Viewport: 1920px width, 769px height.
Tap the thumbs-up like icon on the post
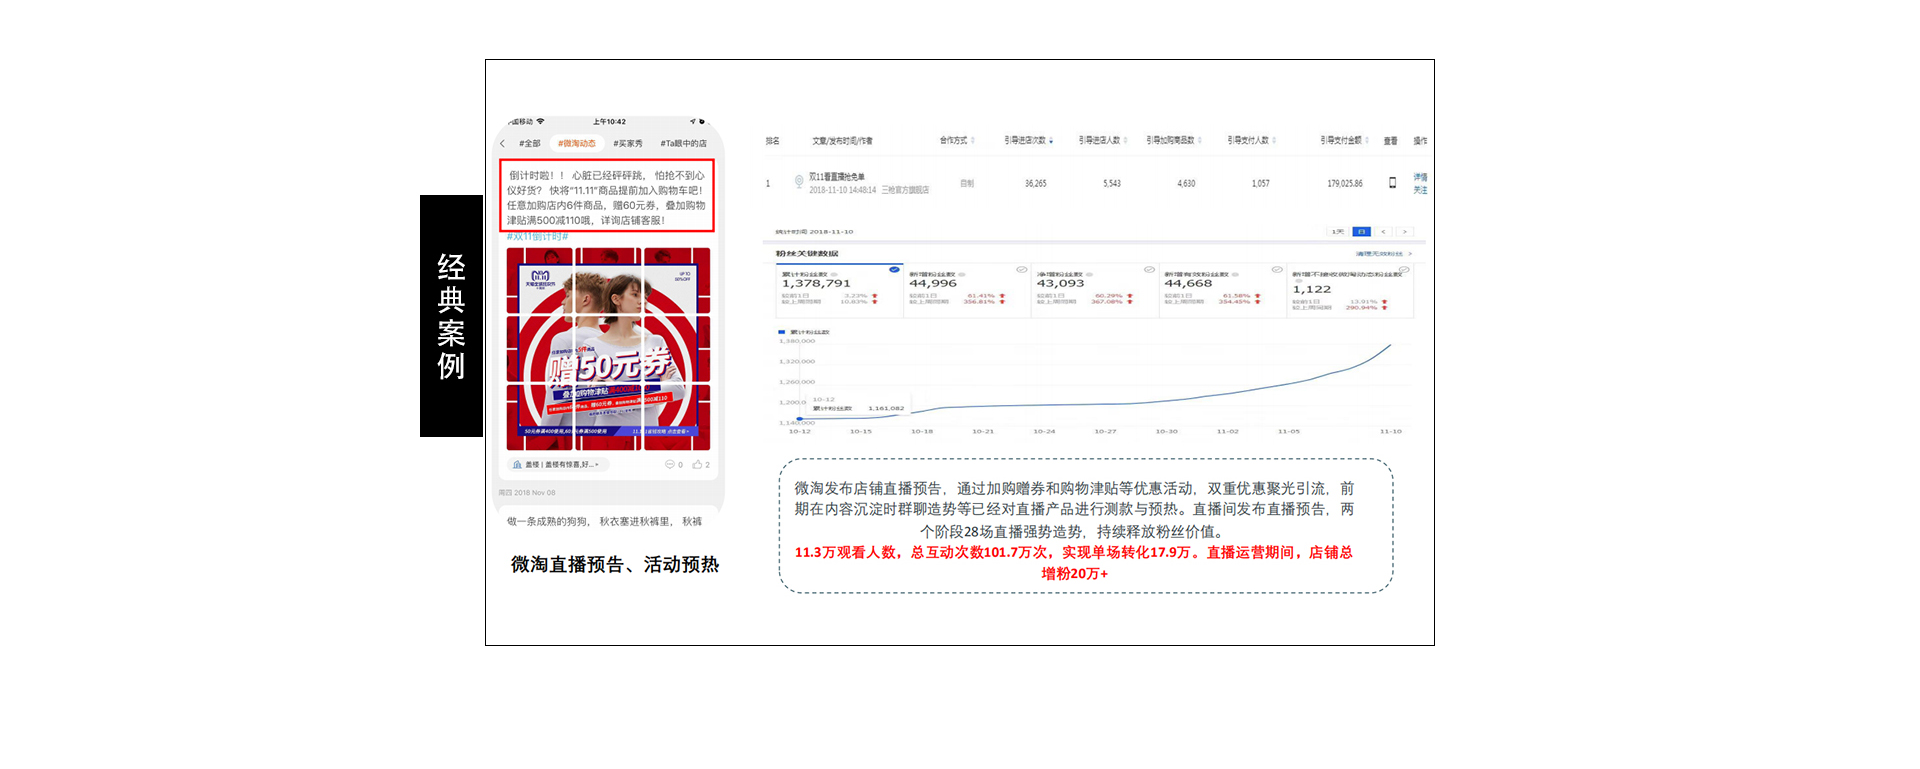(x=697, y=464)
